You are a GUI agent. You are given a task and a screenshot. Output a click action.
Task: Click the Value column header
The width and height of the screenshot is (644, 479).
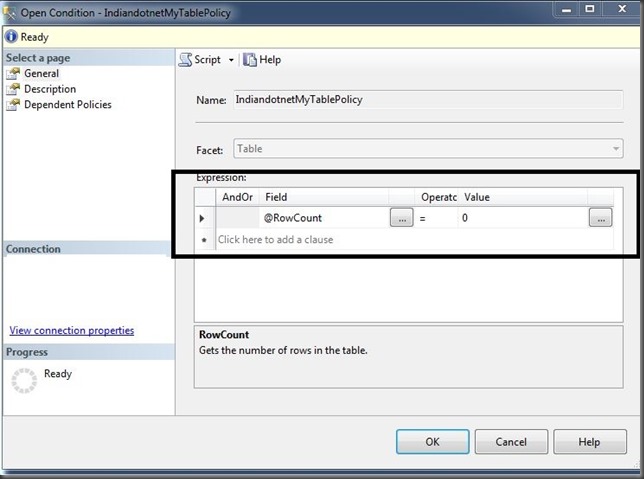click(x=522, y=197)
